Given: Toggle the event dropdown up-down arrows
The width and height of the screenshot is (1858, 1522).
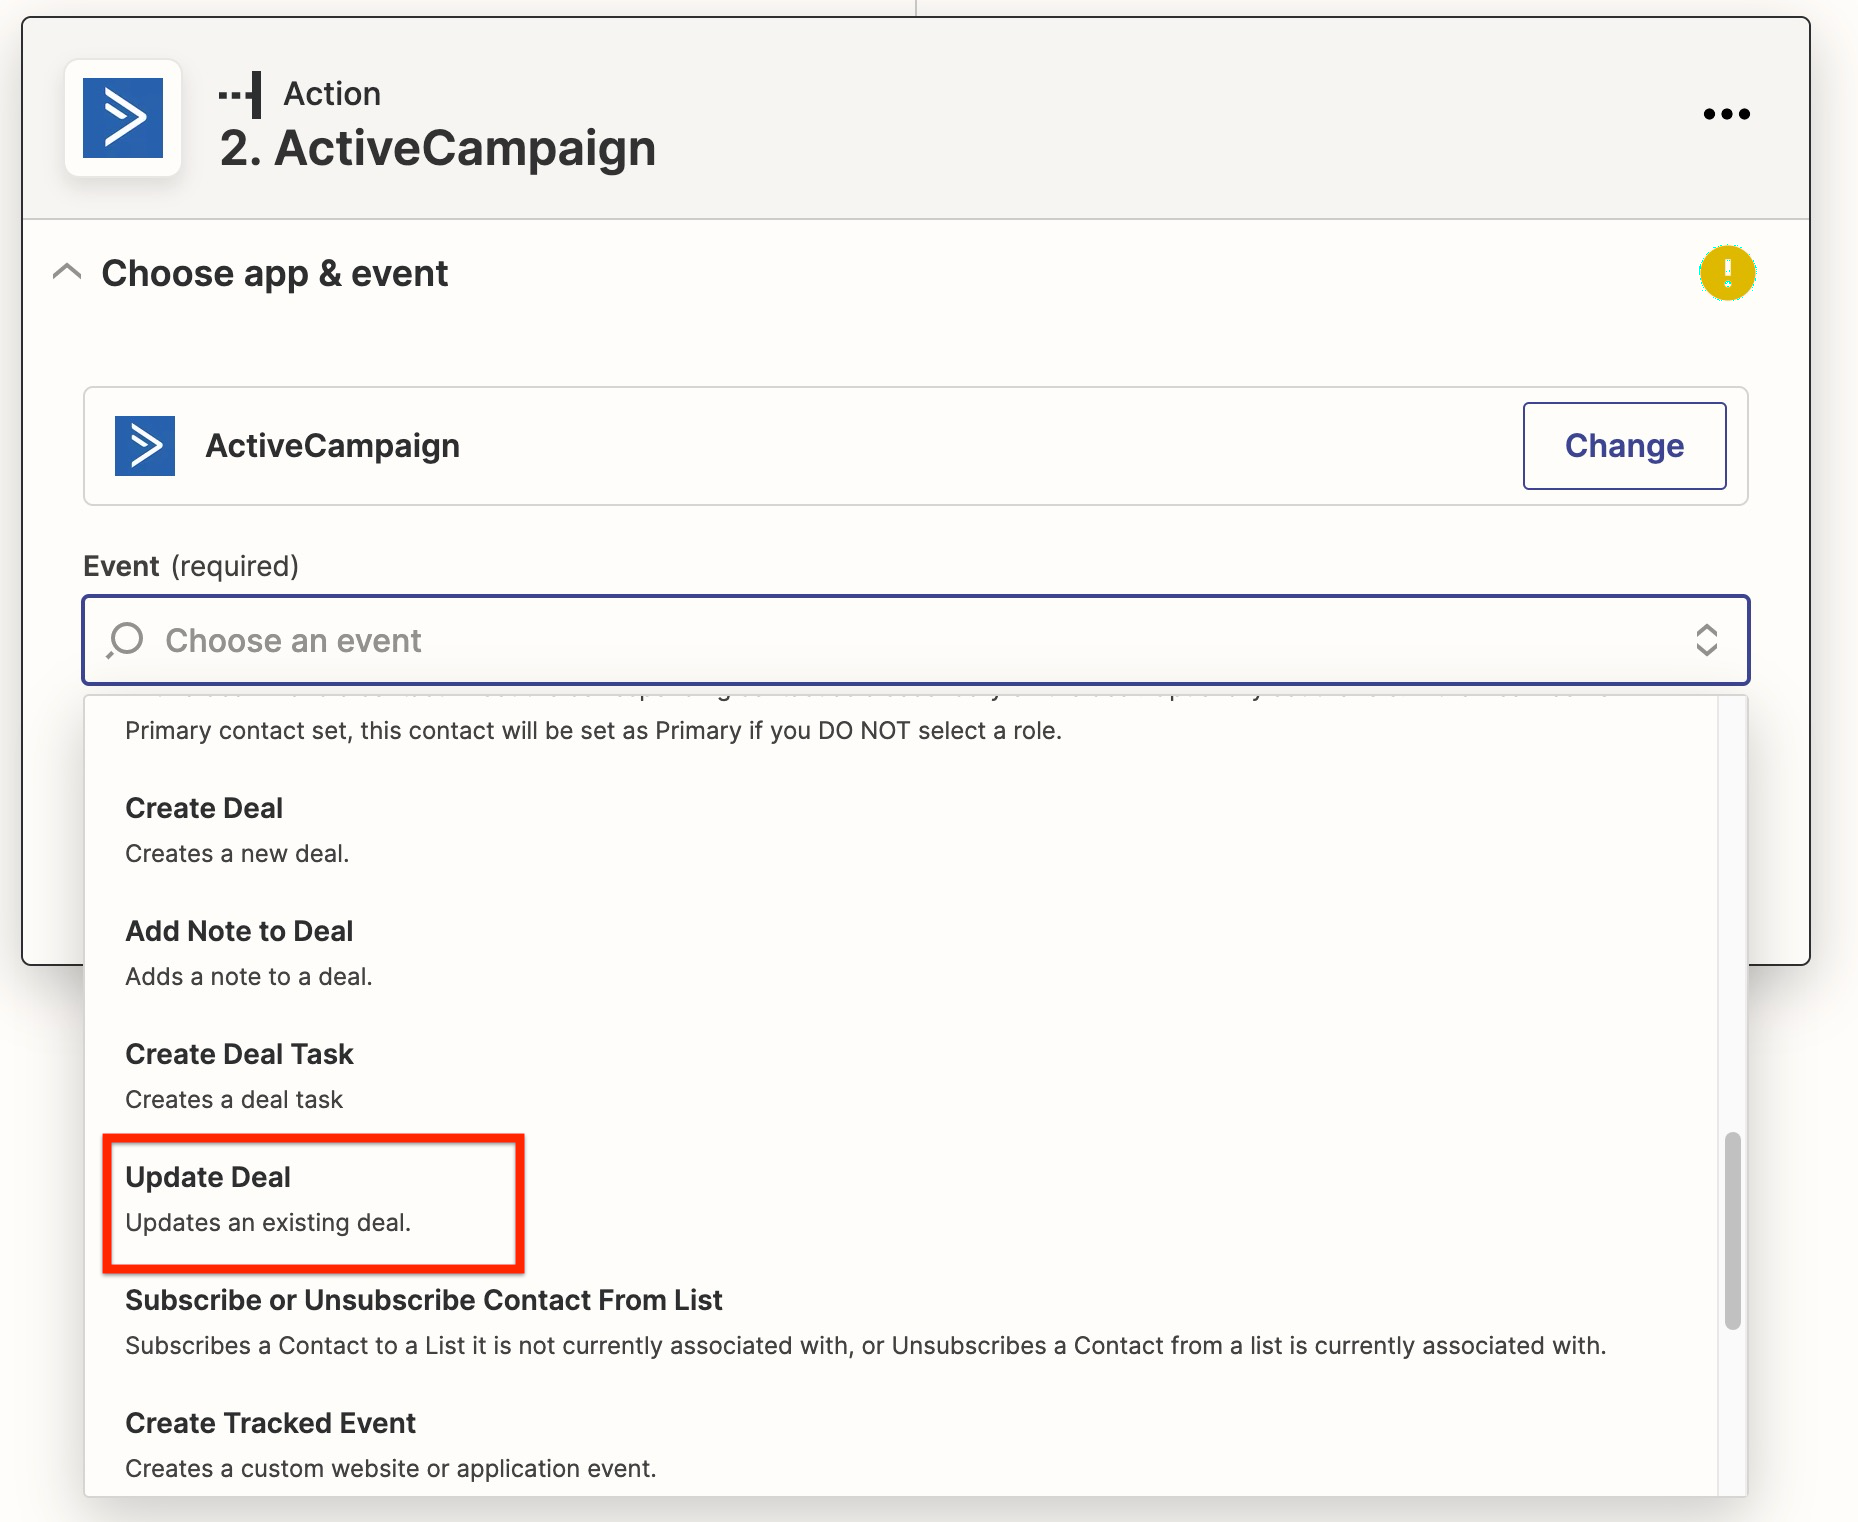Looking at the screenshot, I should pyautogui.click(x=1707, y=640).
